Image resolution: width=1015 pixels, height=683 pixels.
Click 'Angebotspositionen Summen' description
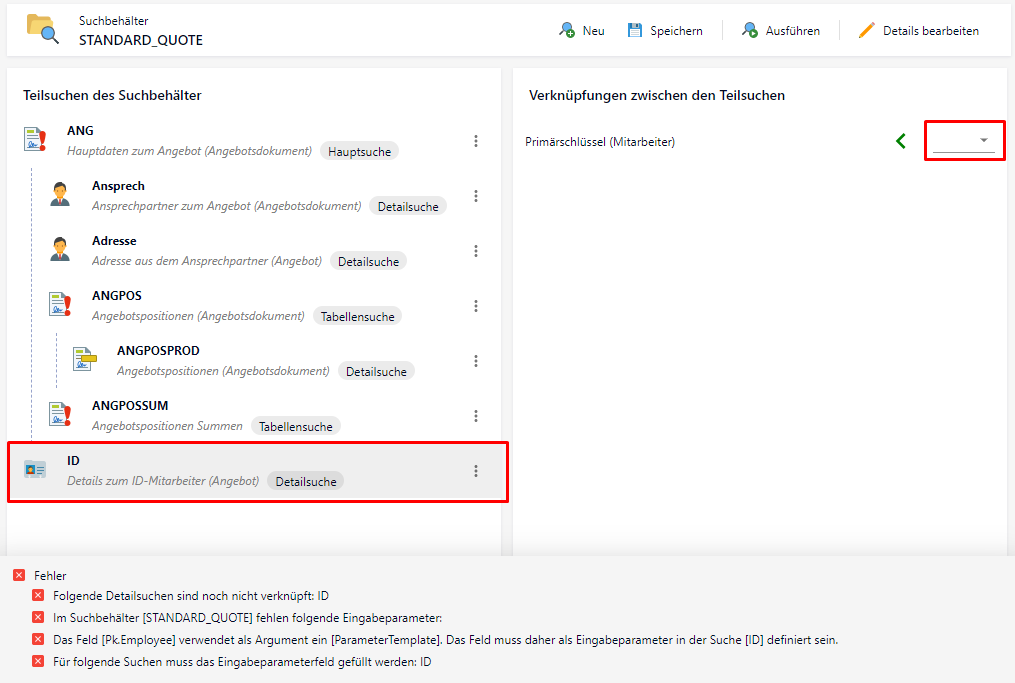(x=167, y=426)
